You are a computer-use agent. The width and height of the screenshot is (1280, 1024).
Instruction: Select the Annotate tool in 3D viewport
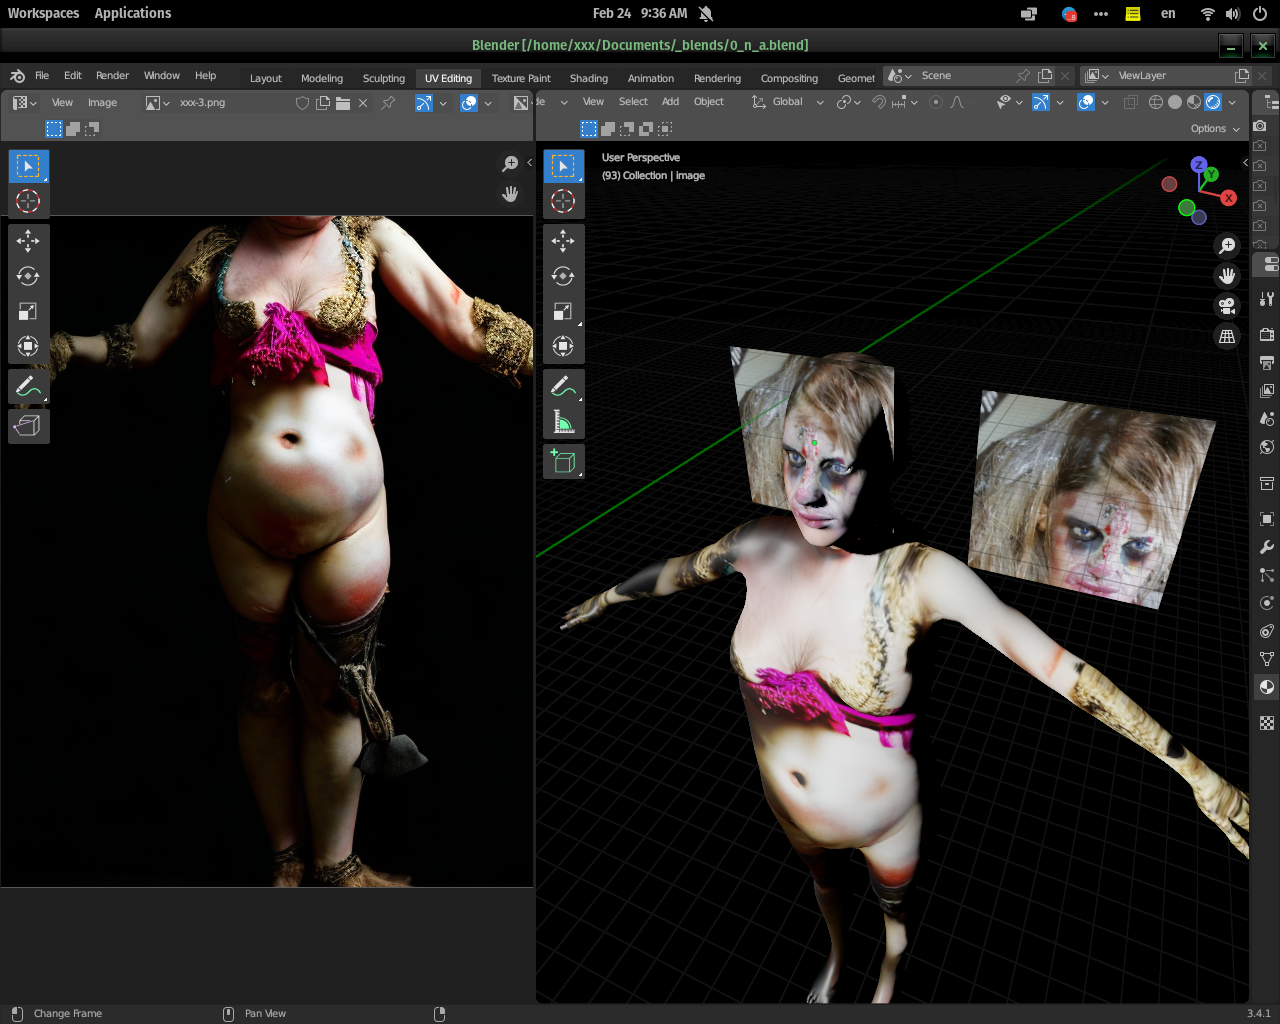563,386
